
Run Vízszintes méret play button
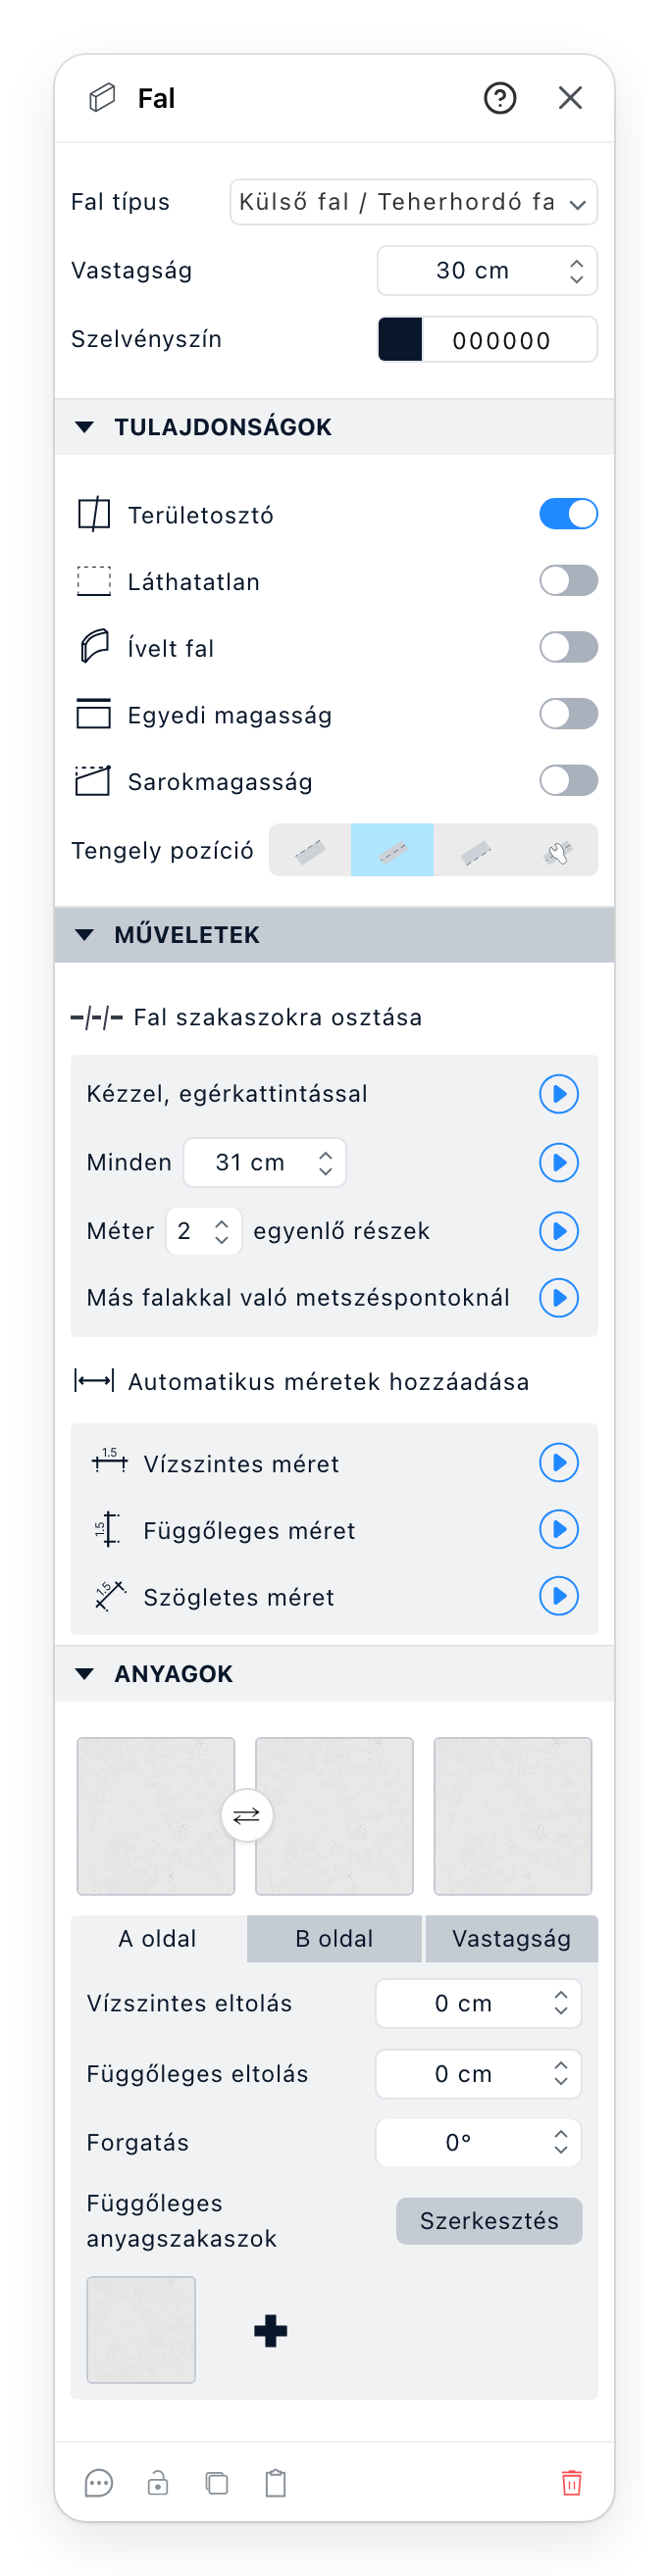[559, 1462]
